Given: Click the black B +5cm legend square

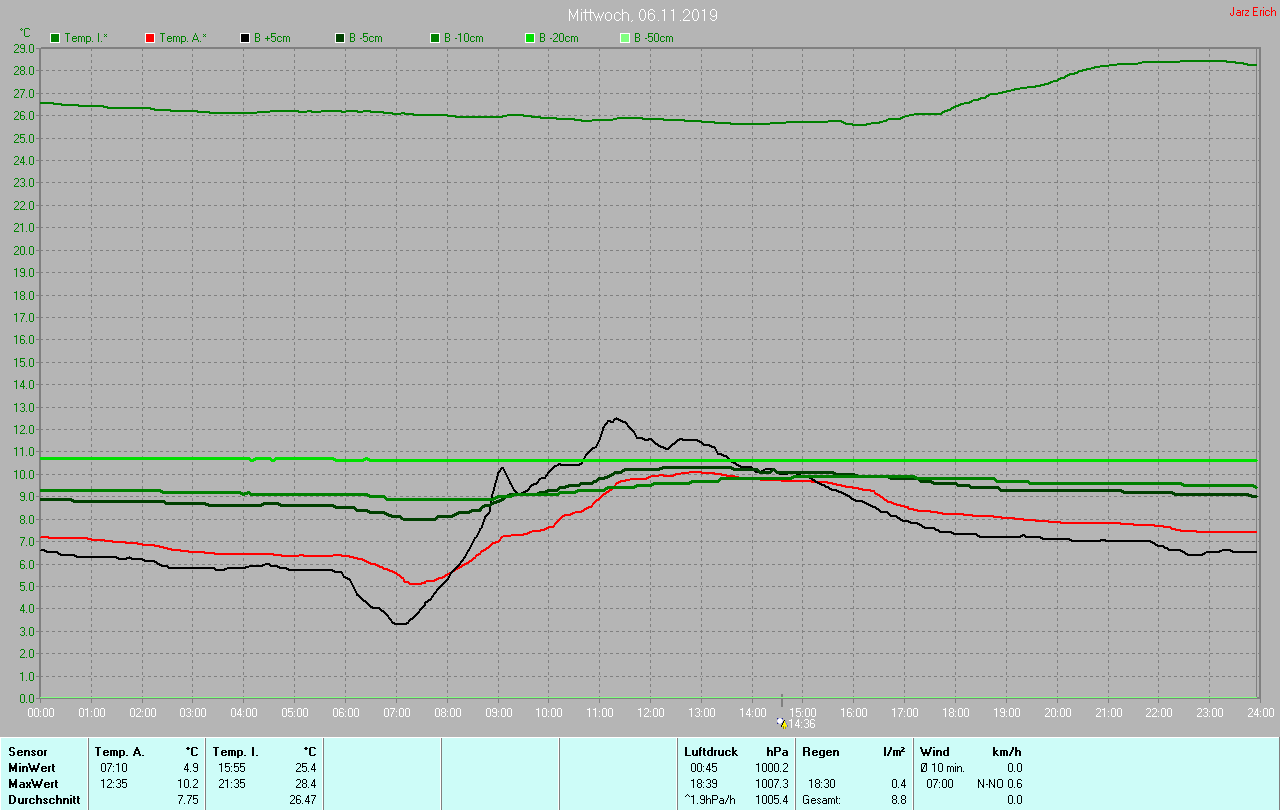Looking at the screenshot, I should [245, 38].
